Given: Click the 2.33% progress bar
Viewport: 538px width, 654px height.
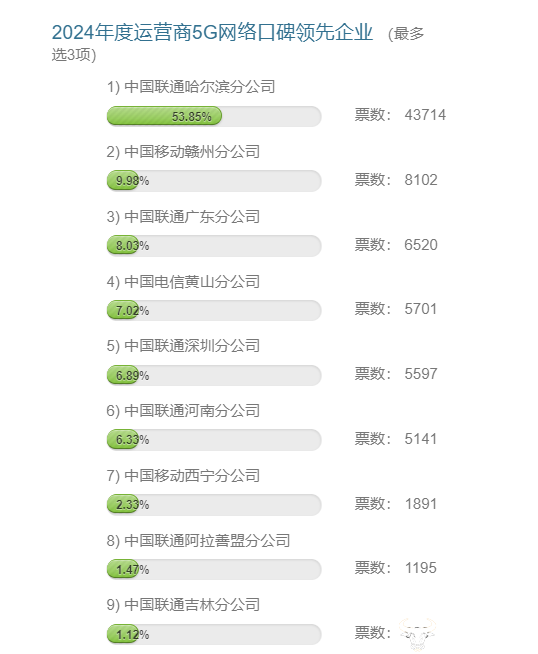Looking at the screenshot, I should click(214, 505).
